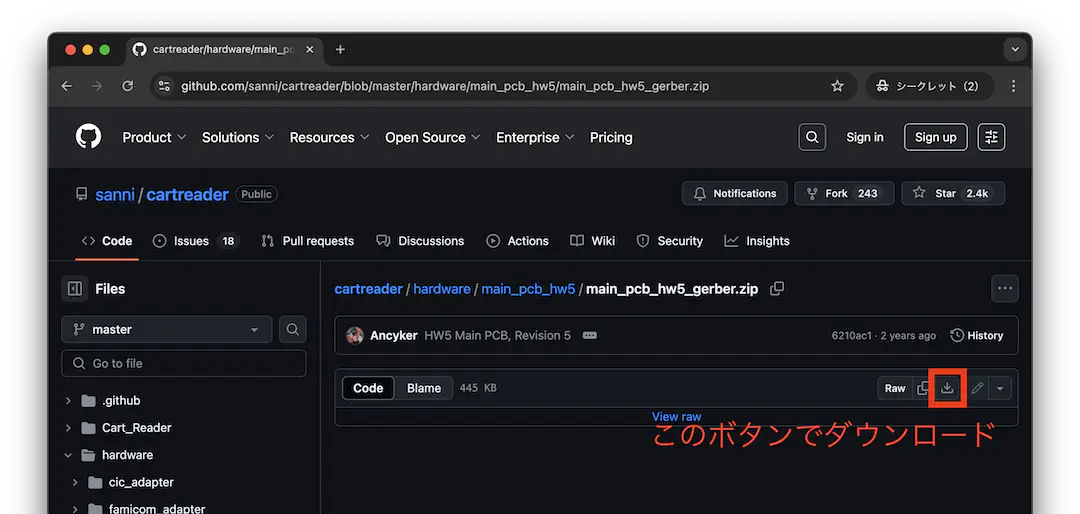The image size is (1080, 514).
Task: Switch to the Discussions tab
Action: coord(420,241)
